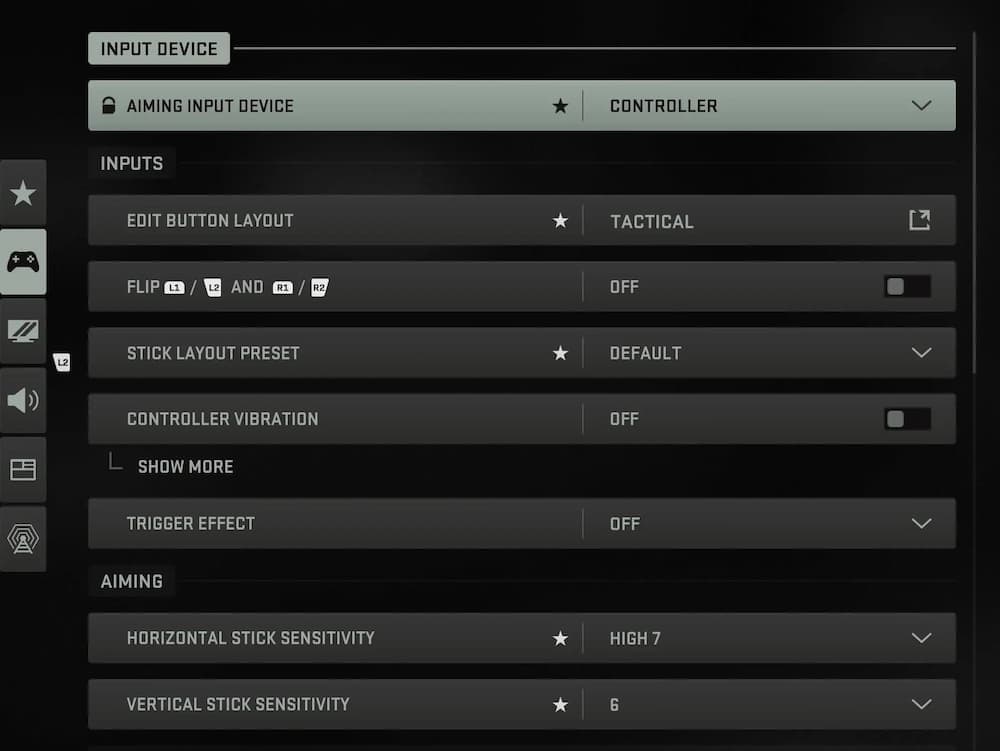
Task: Open the Trigger Effect dropdown chevron
Action: click(921, 524)
